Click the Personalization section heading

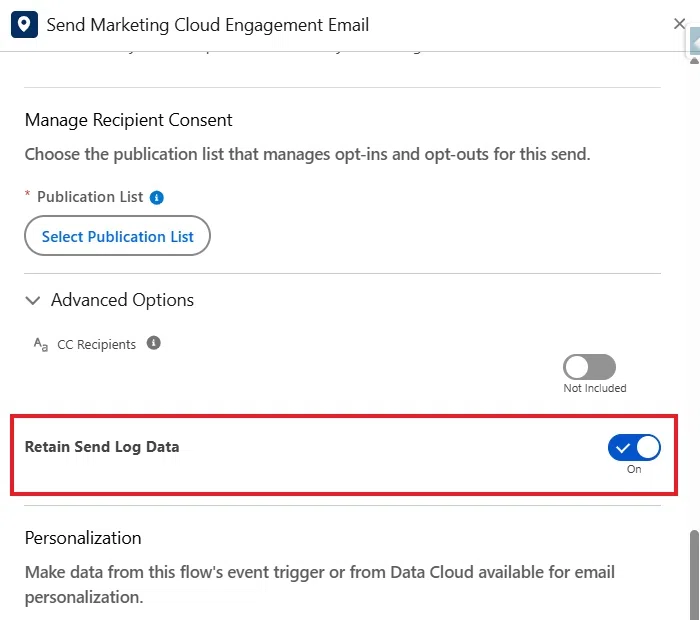pyautogui.click(x=83, y=538)
